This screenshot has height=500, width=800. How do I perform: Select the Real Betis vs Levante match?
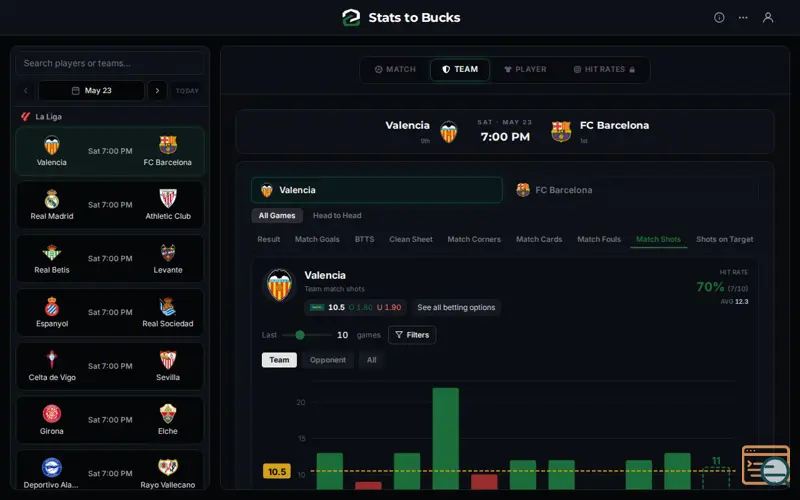tap(110, 259)
